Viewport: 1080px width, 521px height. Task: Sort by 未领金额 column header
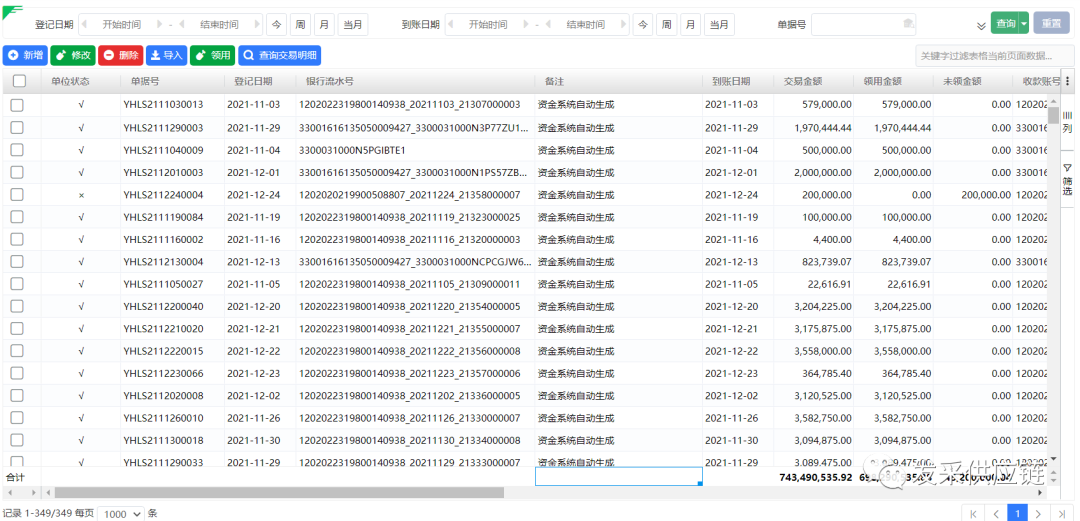[963, 81]
